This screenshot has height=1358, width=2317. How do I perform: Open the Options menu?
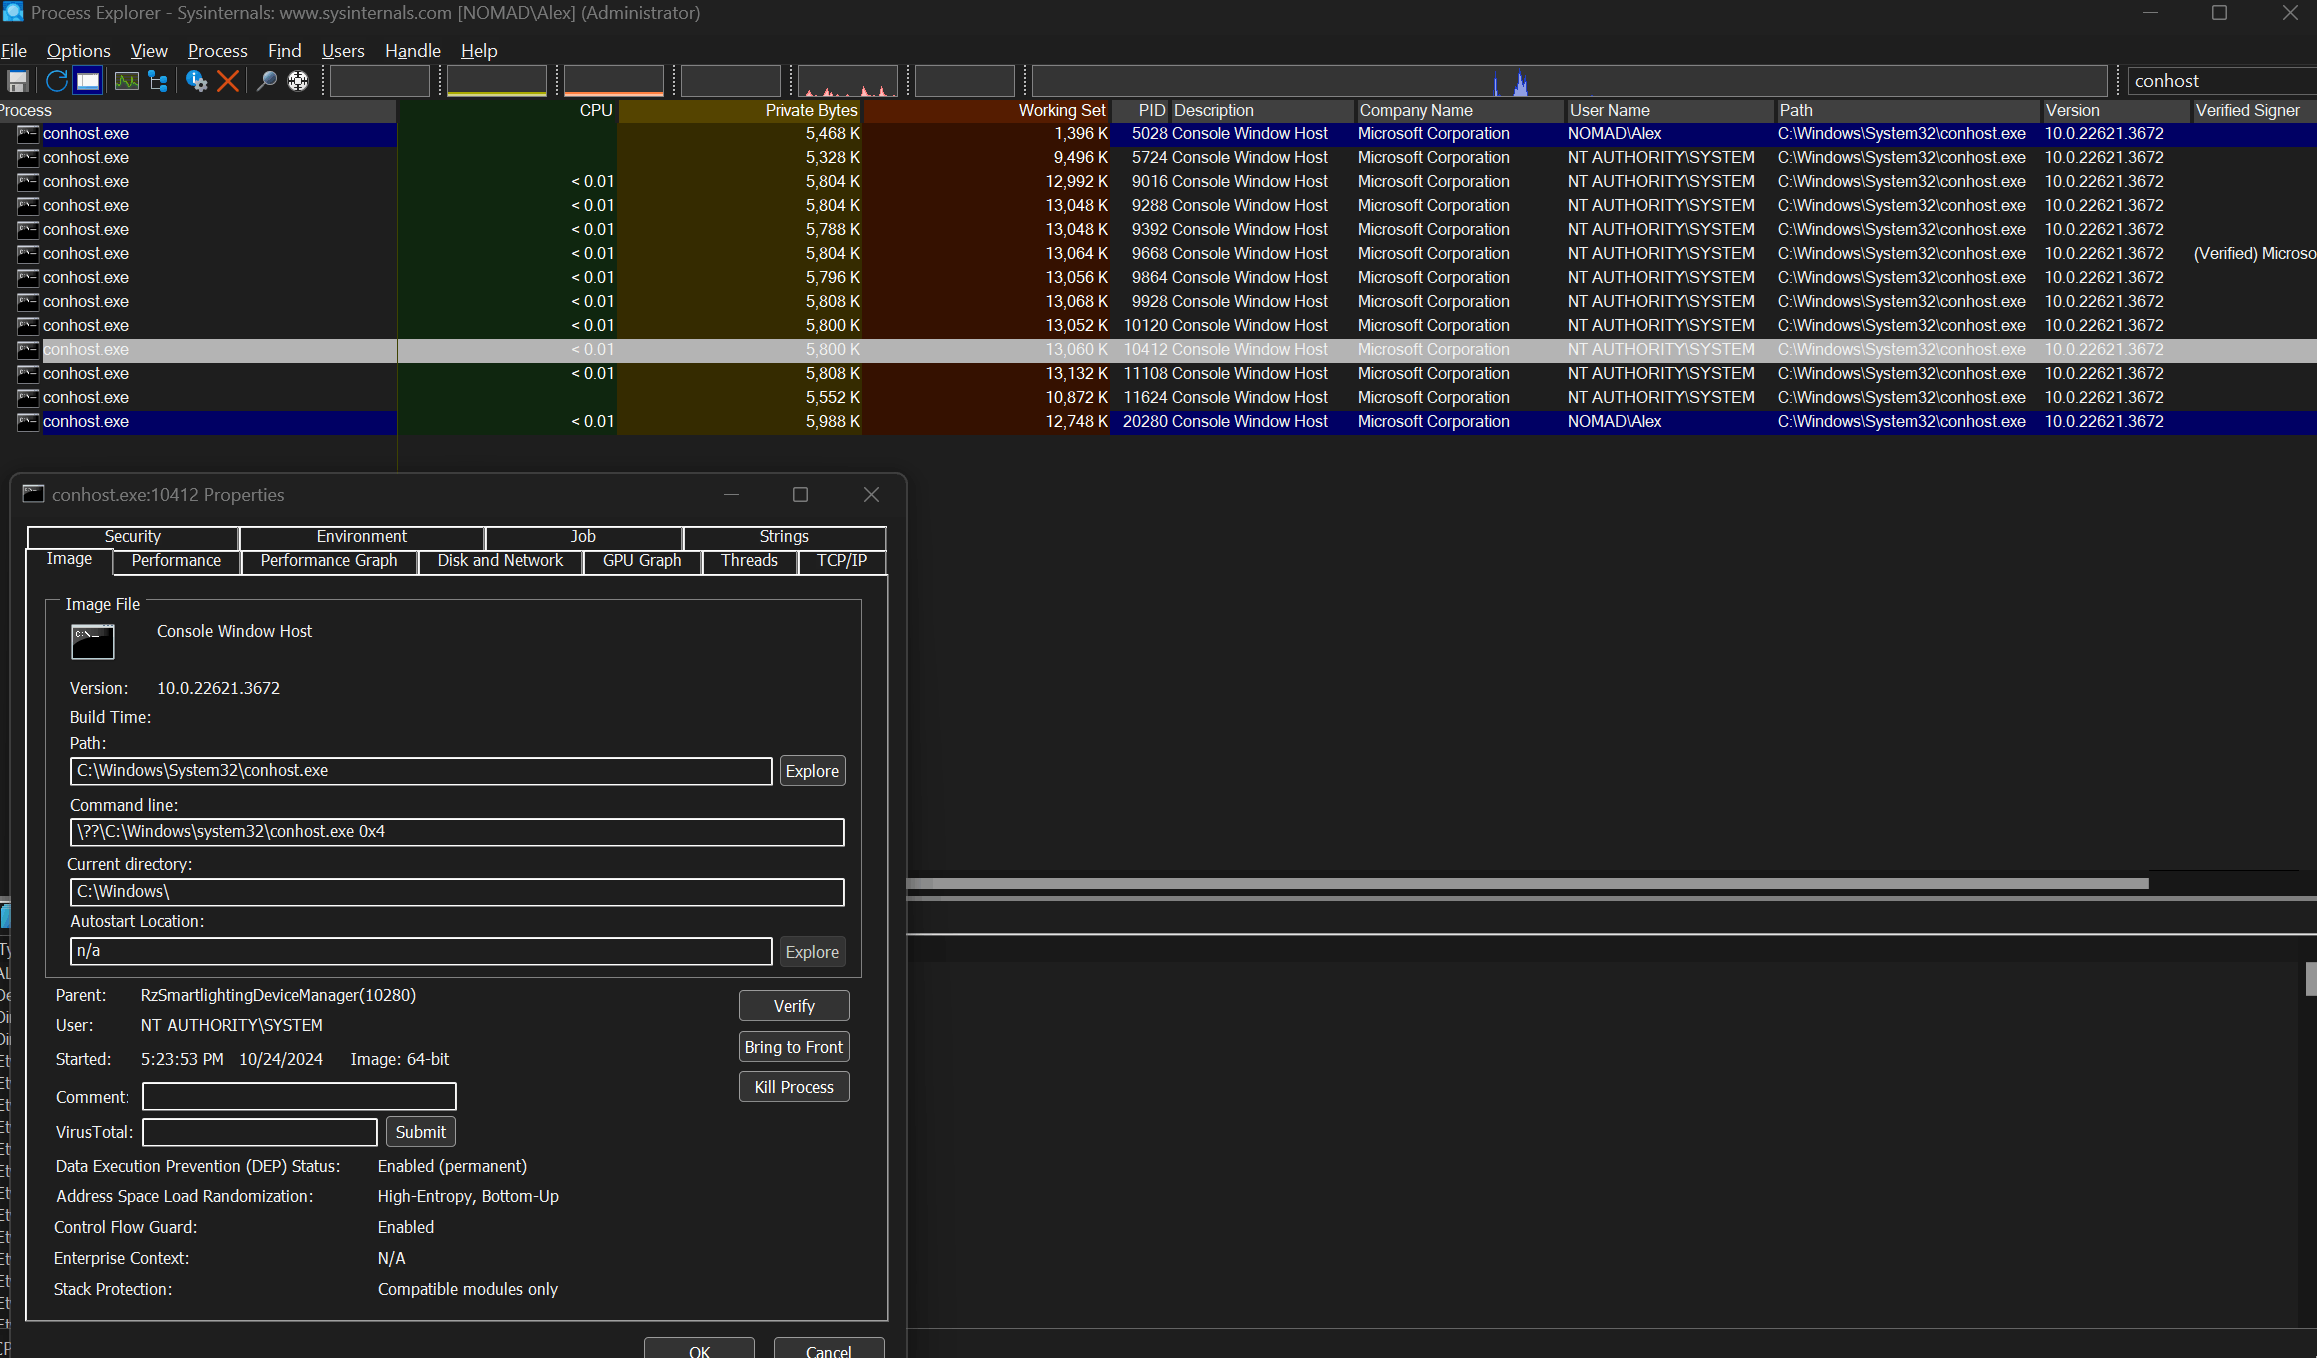point(78,51)
